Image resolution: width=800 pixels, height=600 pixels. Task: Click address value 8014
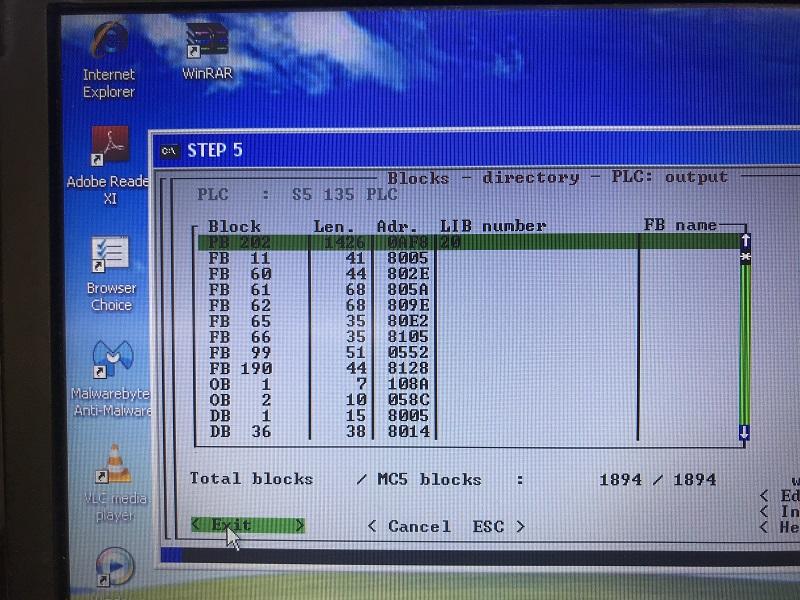point(408,432)
